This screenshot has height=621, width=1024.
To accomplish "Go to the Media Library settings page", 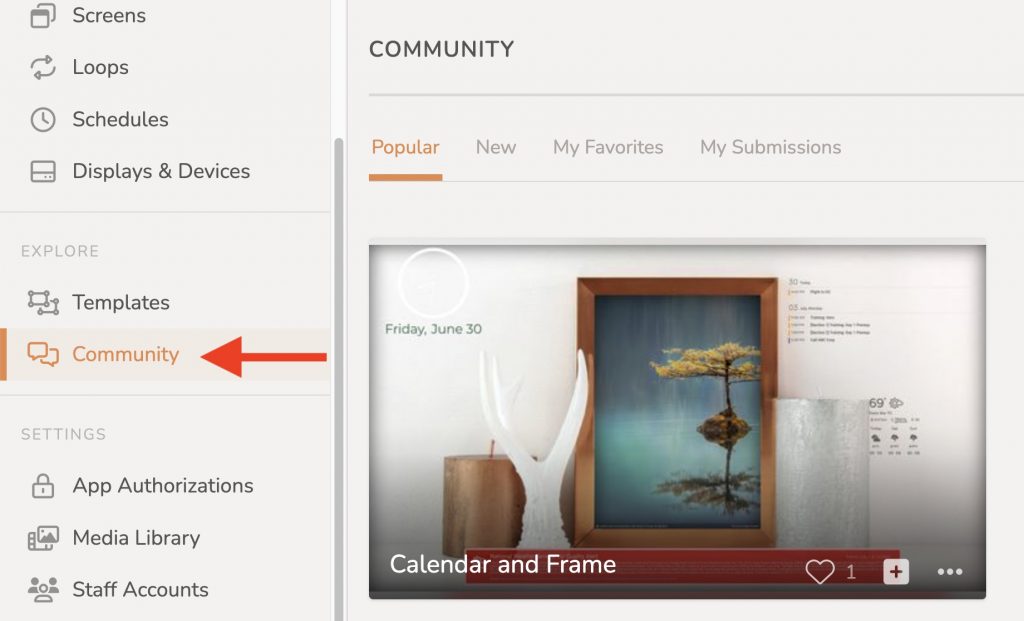I will pos(136,538).
